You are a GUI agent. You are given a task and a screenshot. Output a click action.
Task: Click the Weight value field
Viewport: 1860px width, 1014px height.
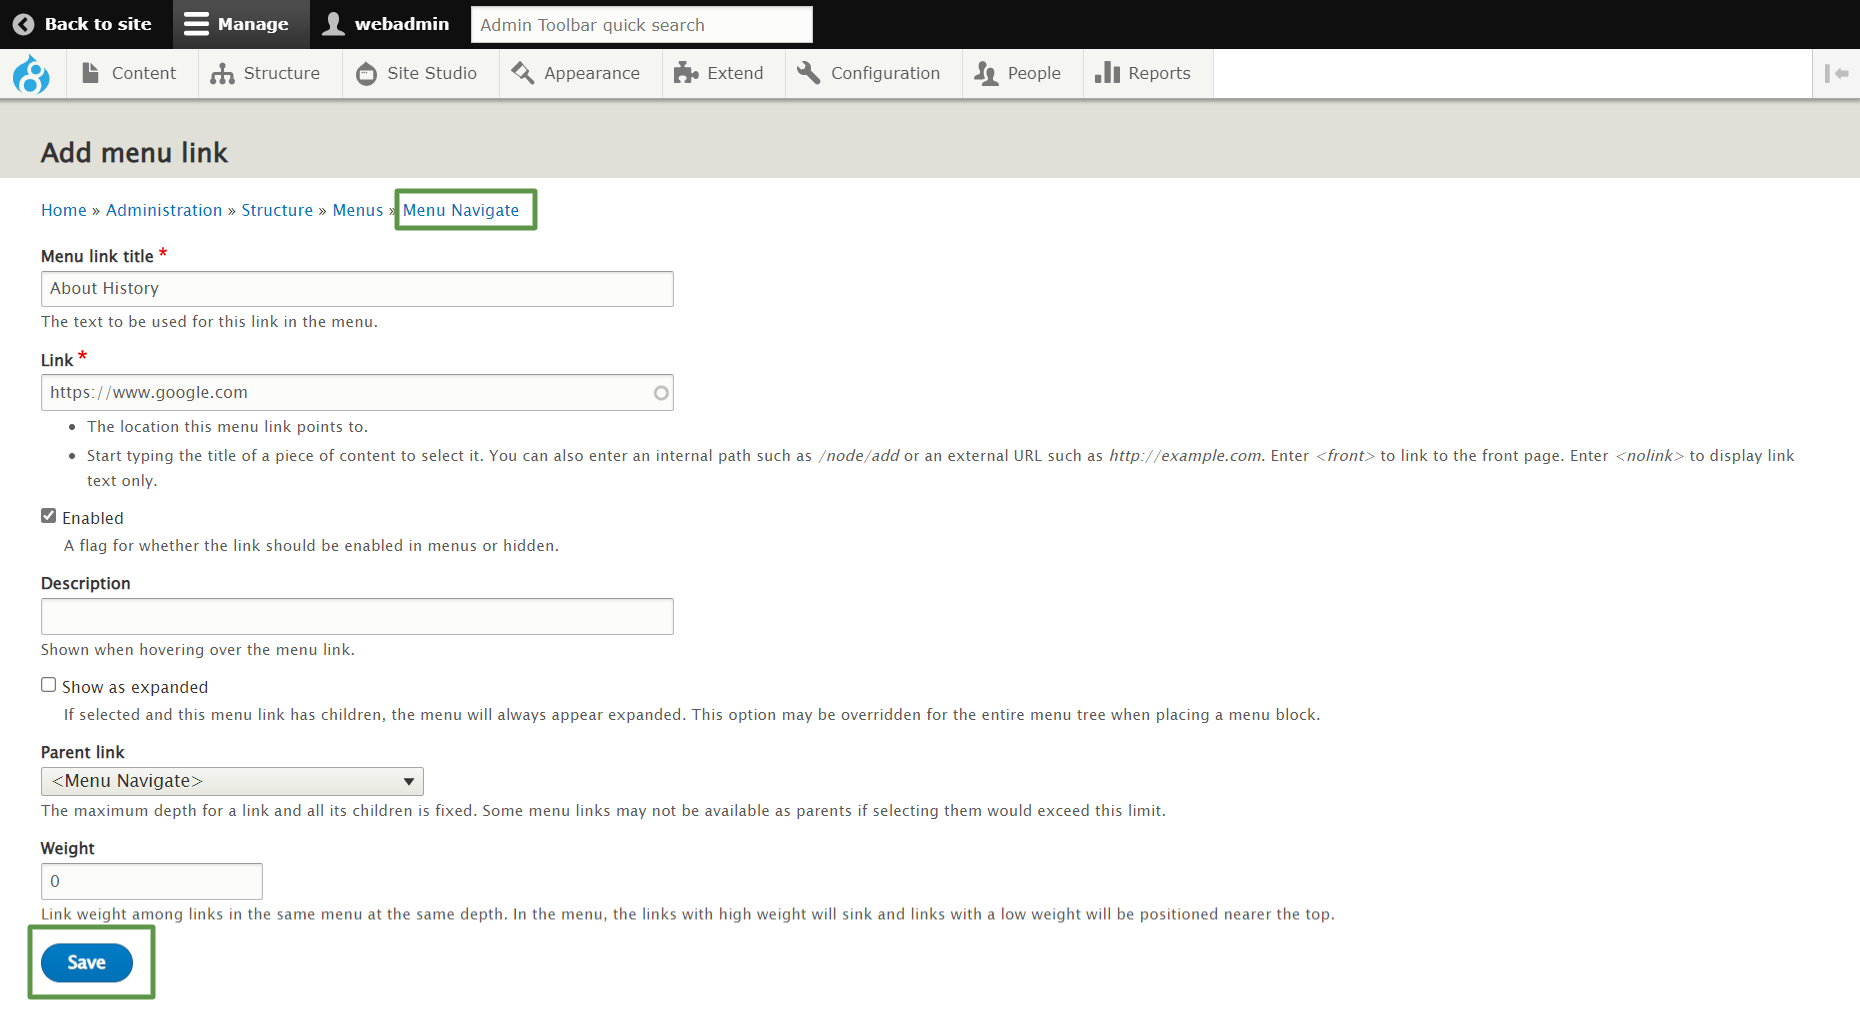[x=151, y=881]
